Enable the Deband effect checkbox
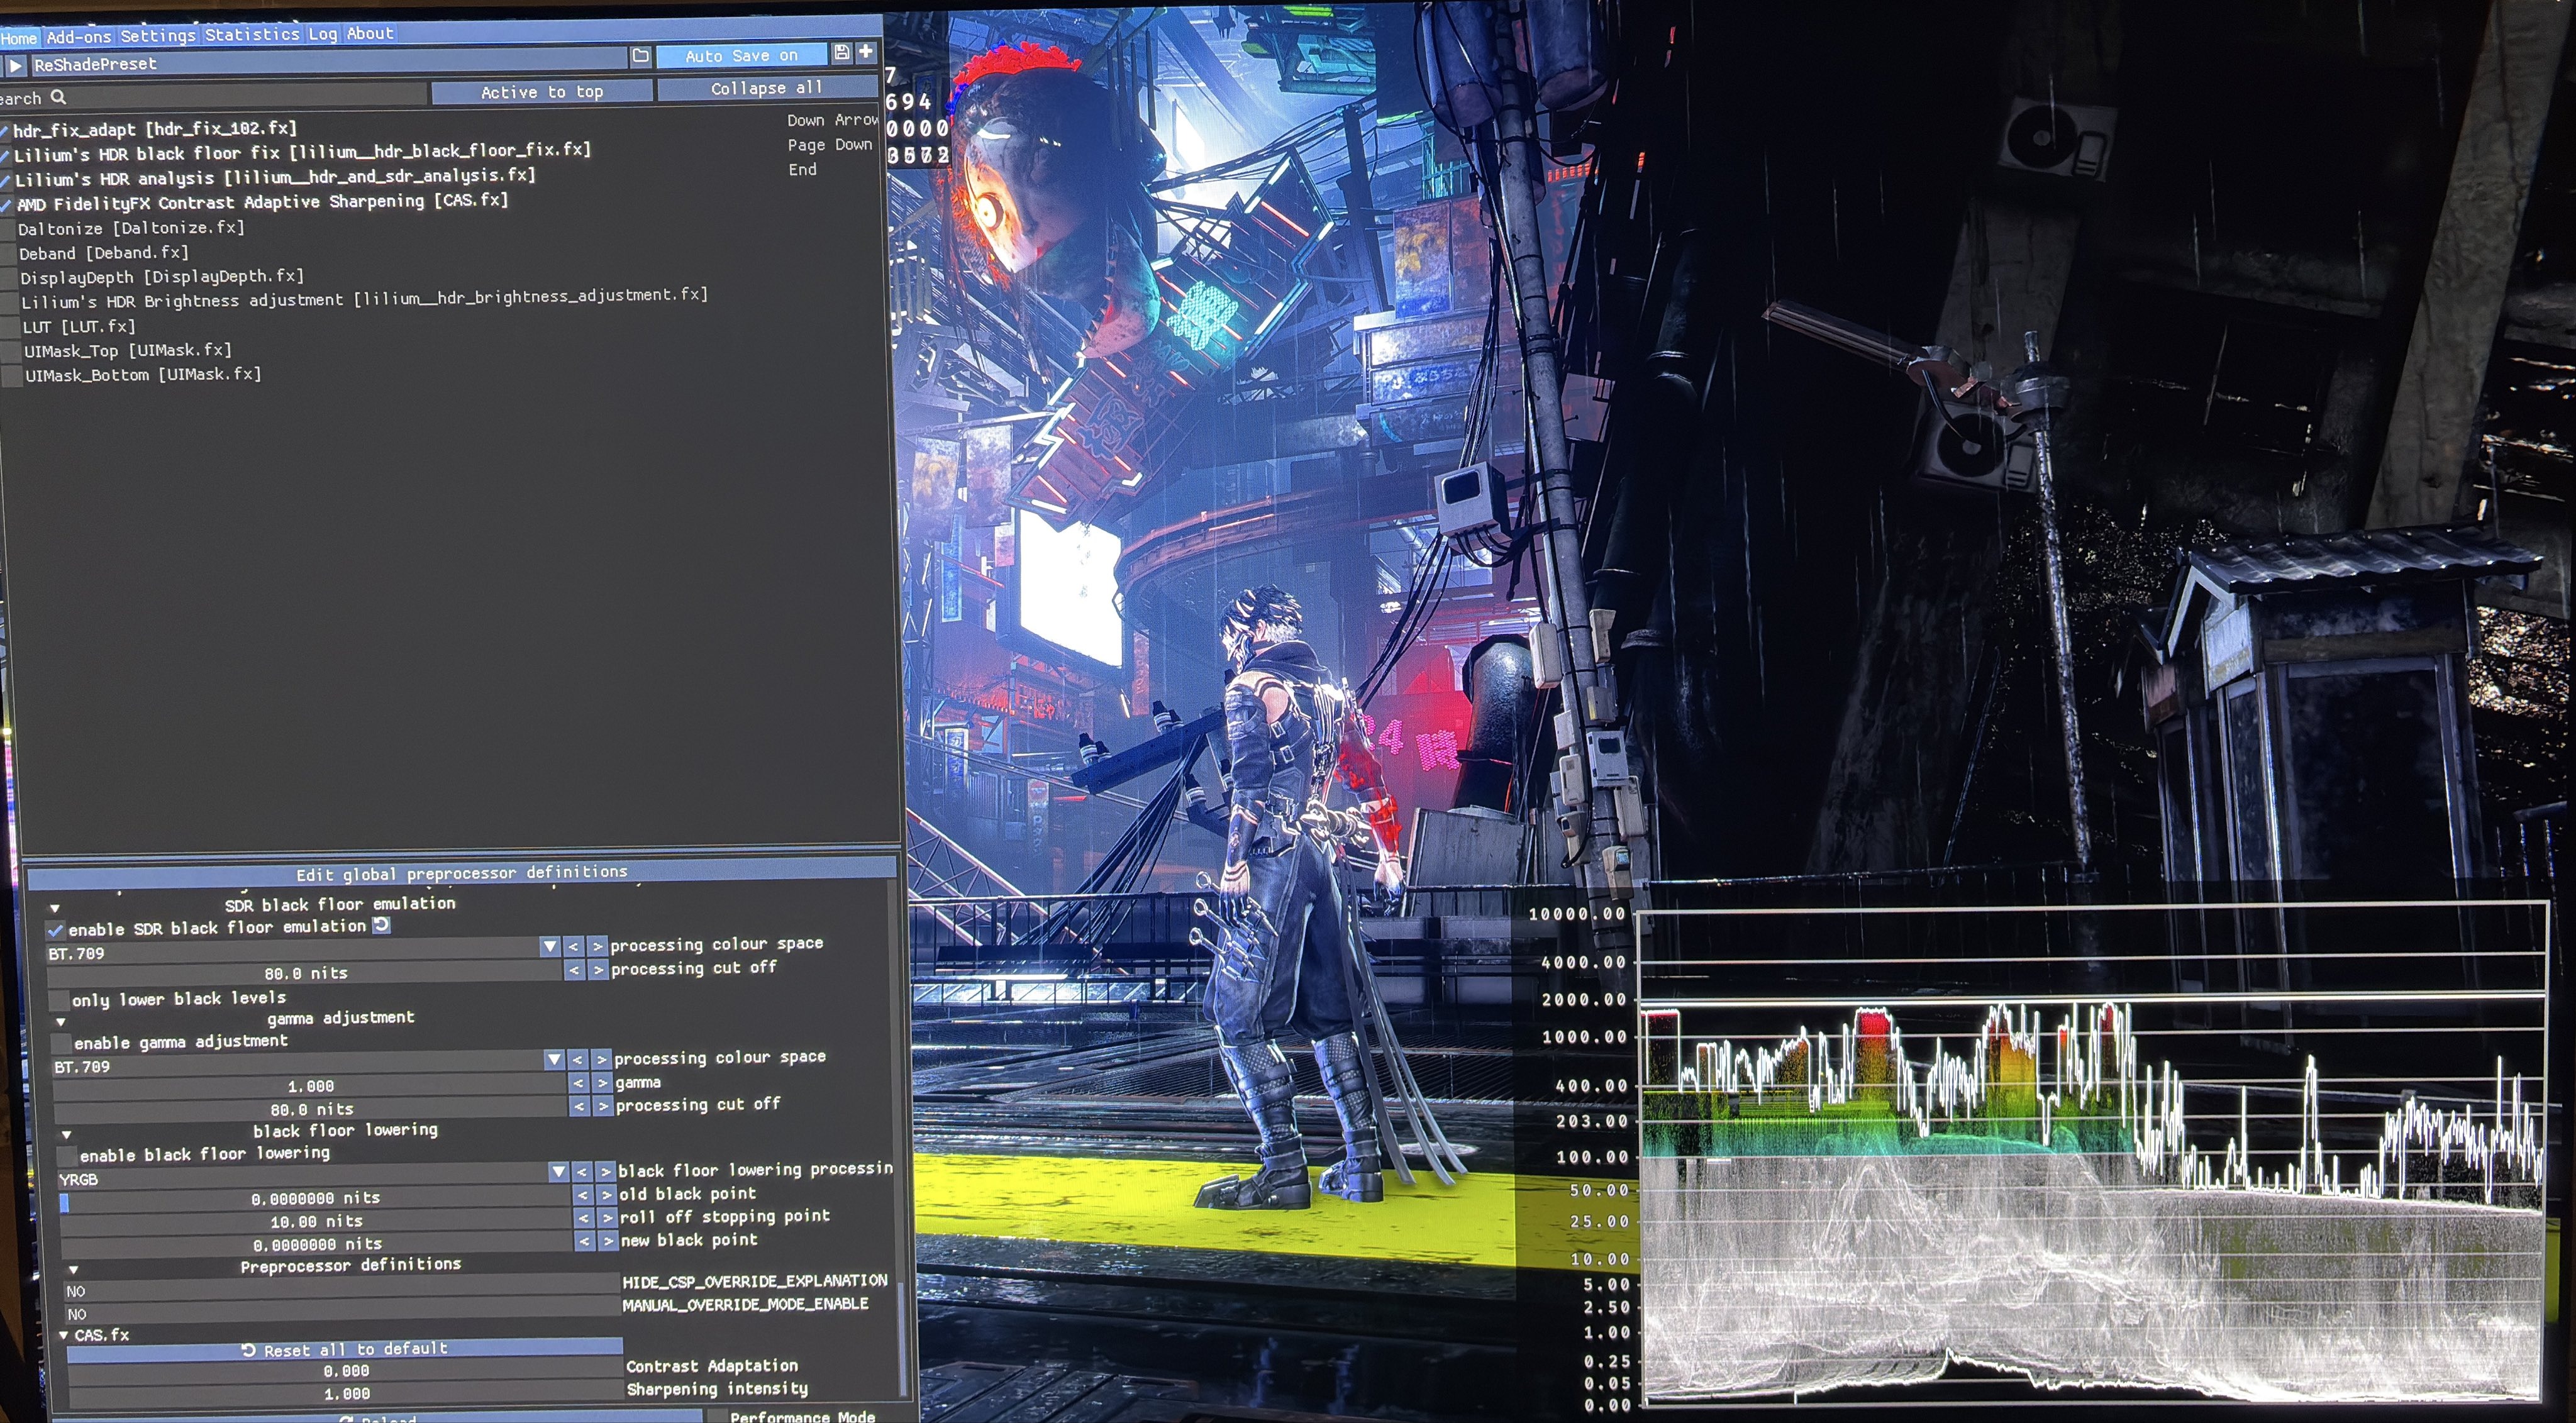Screen dimensions: 2576x1423 click(x=9, y=254)
